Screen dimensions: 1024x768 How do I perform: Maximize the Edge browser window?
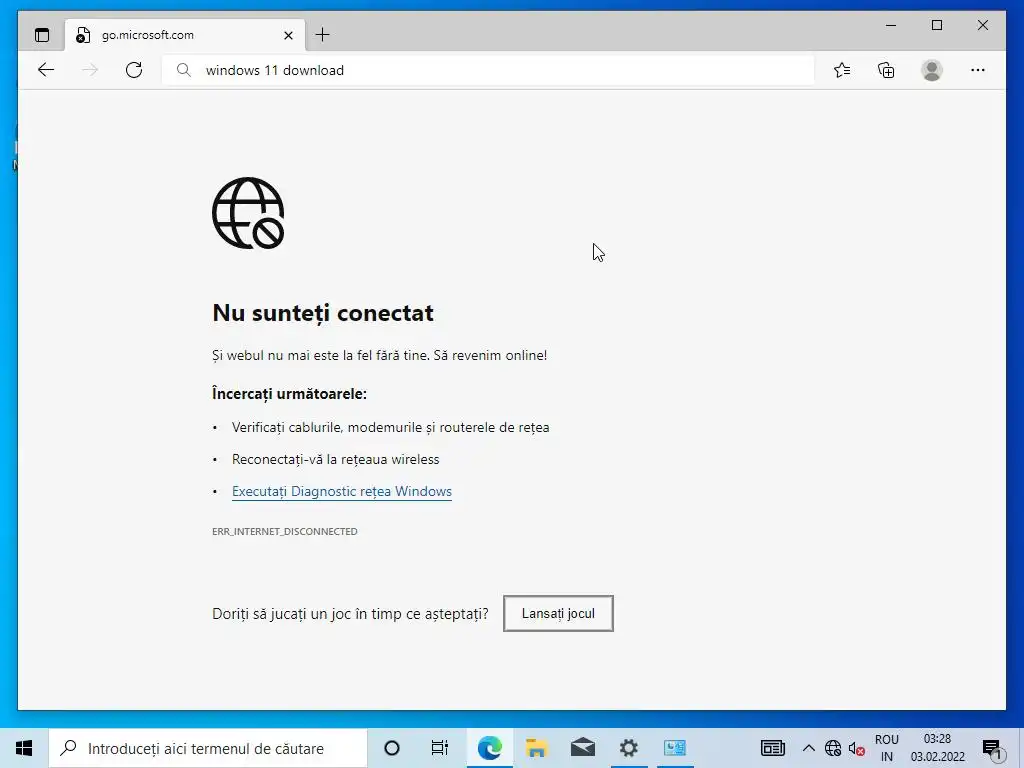tap(936, 25)
